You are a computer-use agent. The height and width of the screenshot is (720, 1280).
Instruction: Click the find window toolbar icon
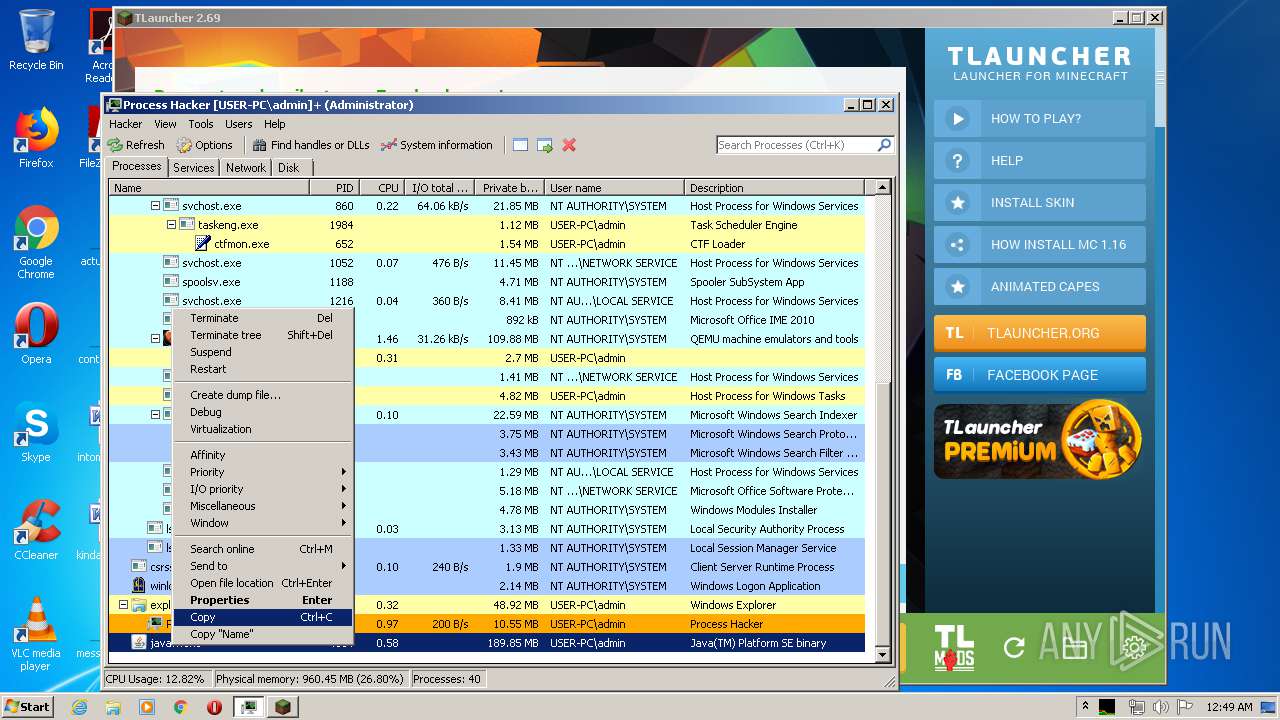pyautogui.click(x=520, y=145)
